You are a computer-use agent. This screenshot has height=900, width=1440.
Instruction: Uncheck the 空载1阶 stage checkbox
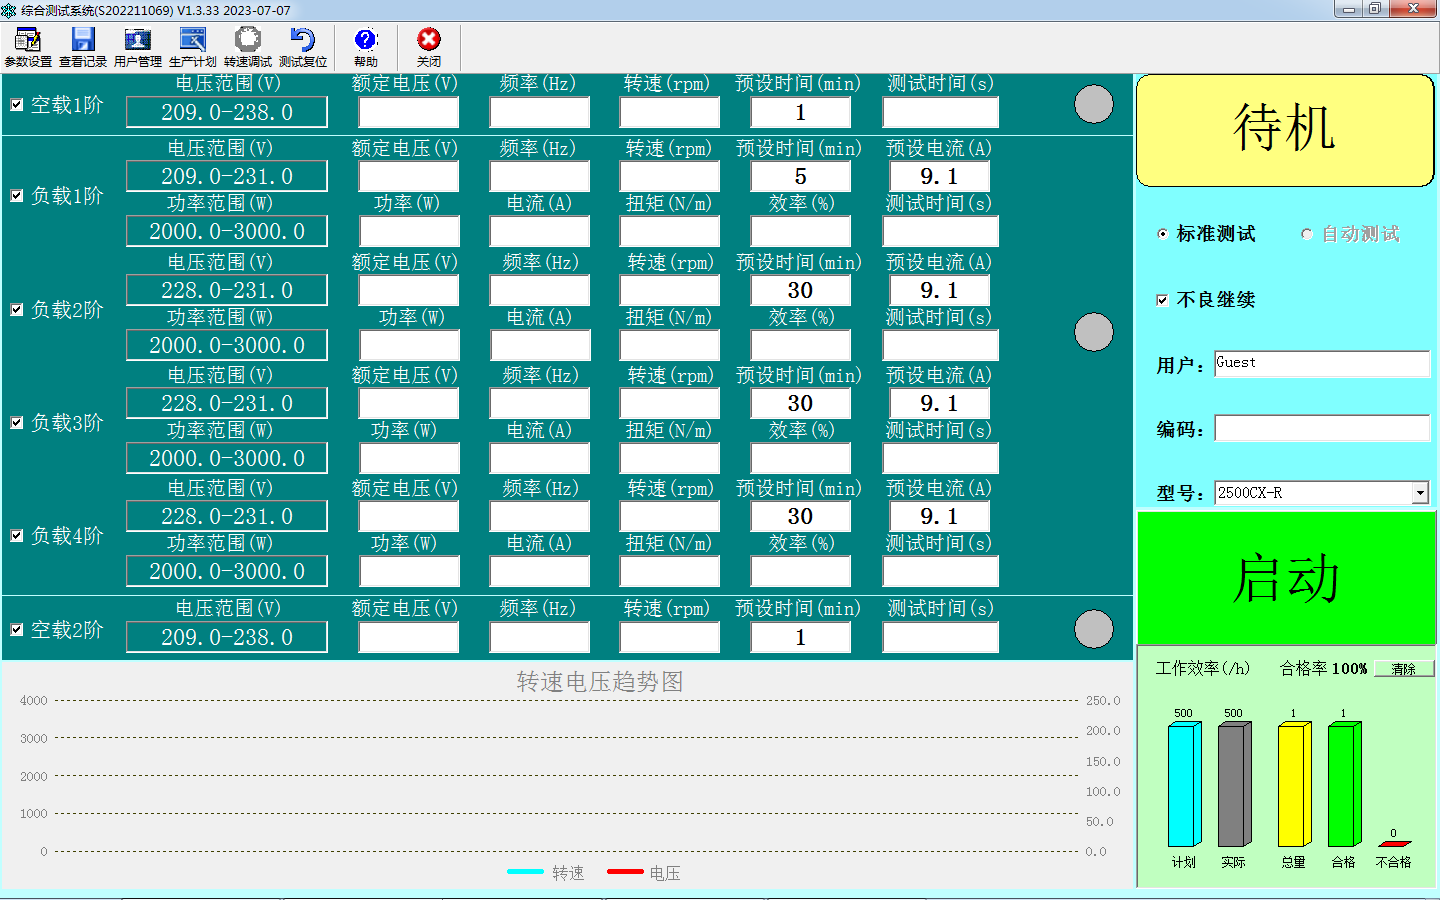(17, 105)
